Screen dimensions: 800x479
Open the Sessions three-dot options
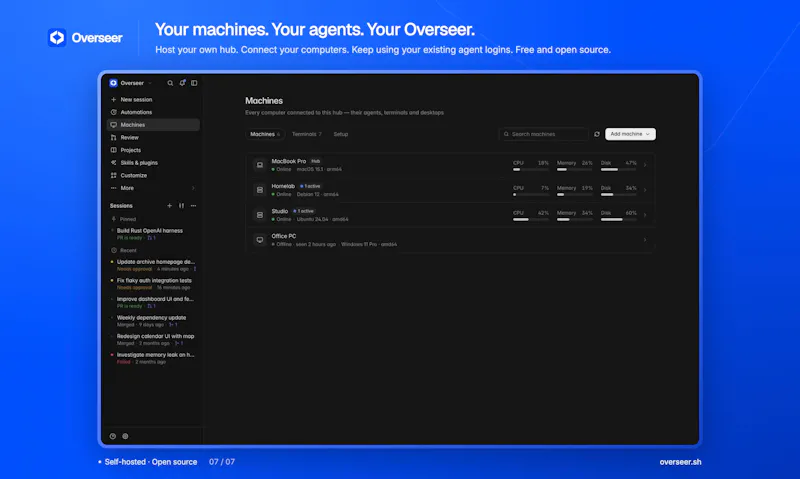pyautogui.click(x=193, y=206)
